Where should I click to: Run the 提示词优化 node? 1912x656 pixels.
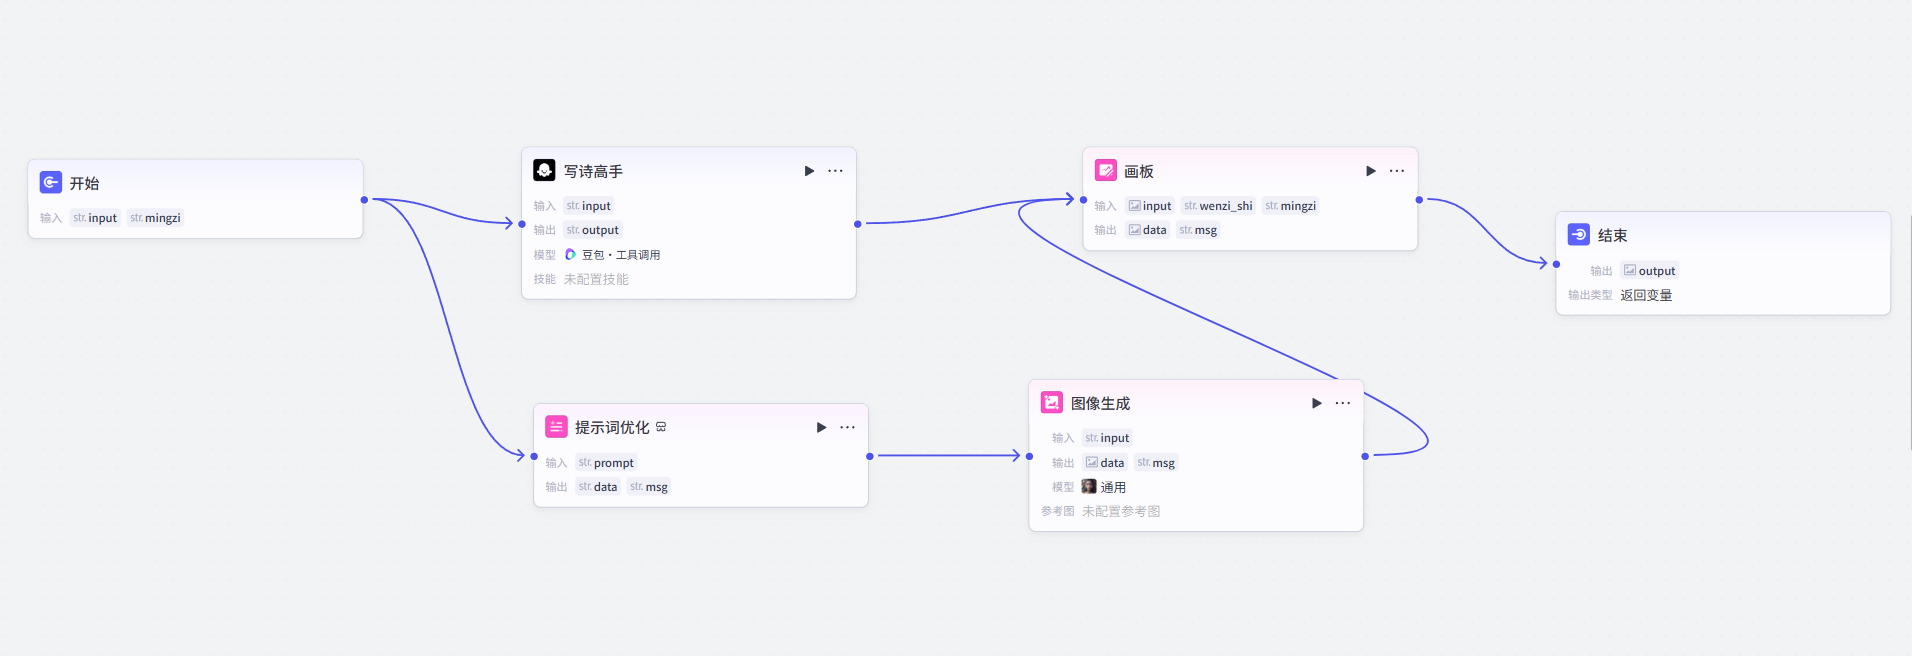pyautogui.click(x=821, y=427)
